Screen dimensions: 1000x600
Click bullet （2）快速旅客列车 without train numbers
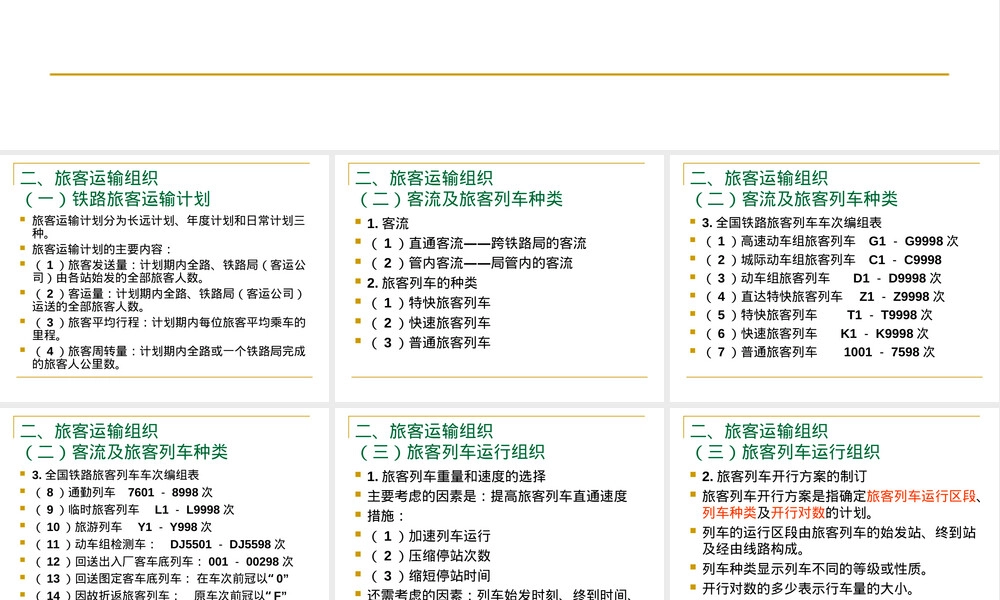[430, 323]
